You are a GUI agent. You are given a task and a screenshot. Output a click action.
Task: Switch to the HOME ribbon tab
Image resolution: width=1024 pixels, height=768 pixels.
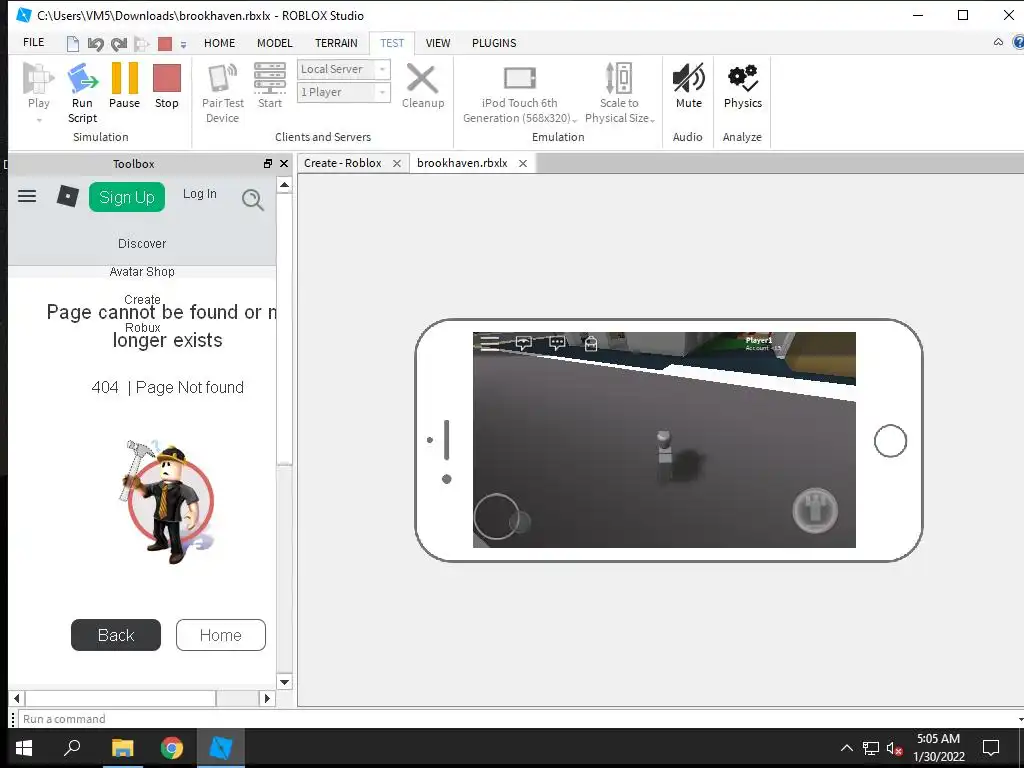(x=219, y=43)
